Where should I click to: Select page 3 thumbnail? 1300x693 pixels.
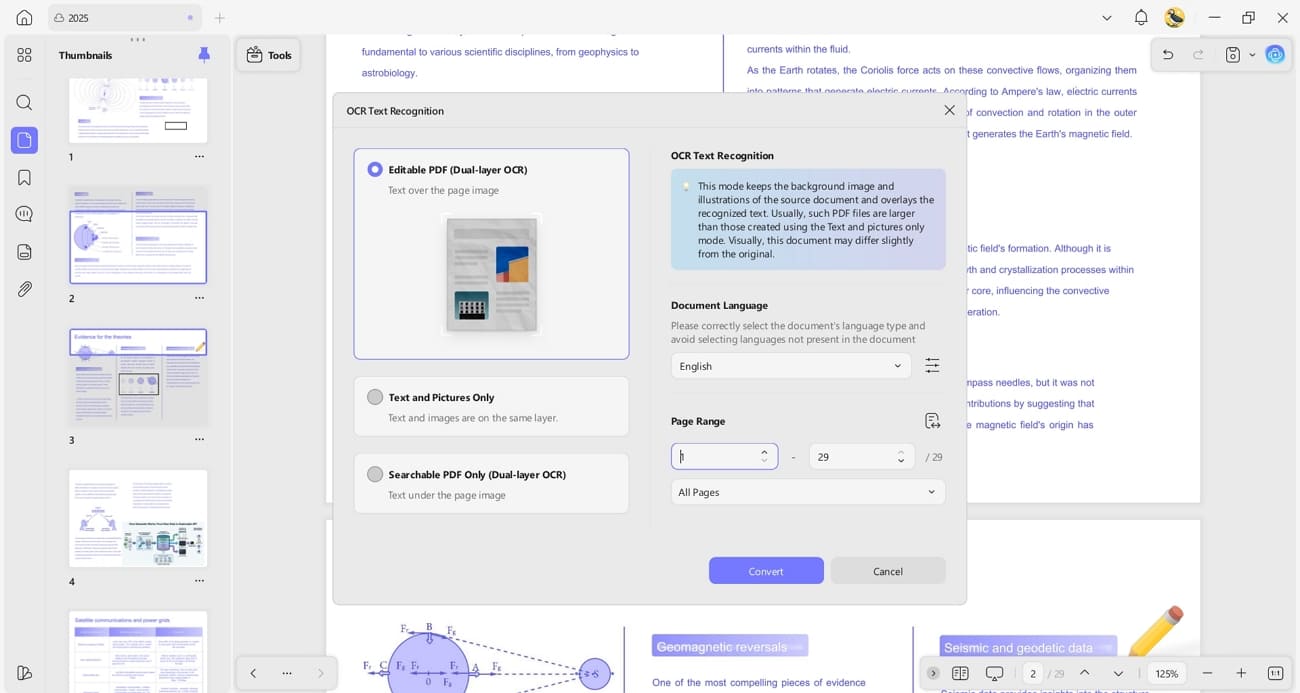[x=138, y=377]
